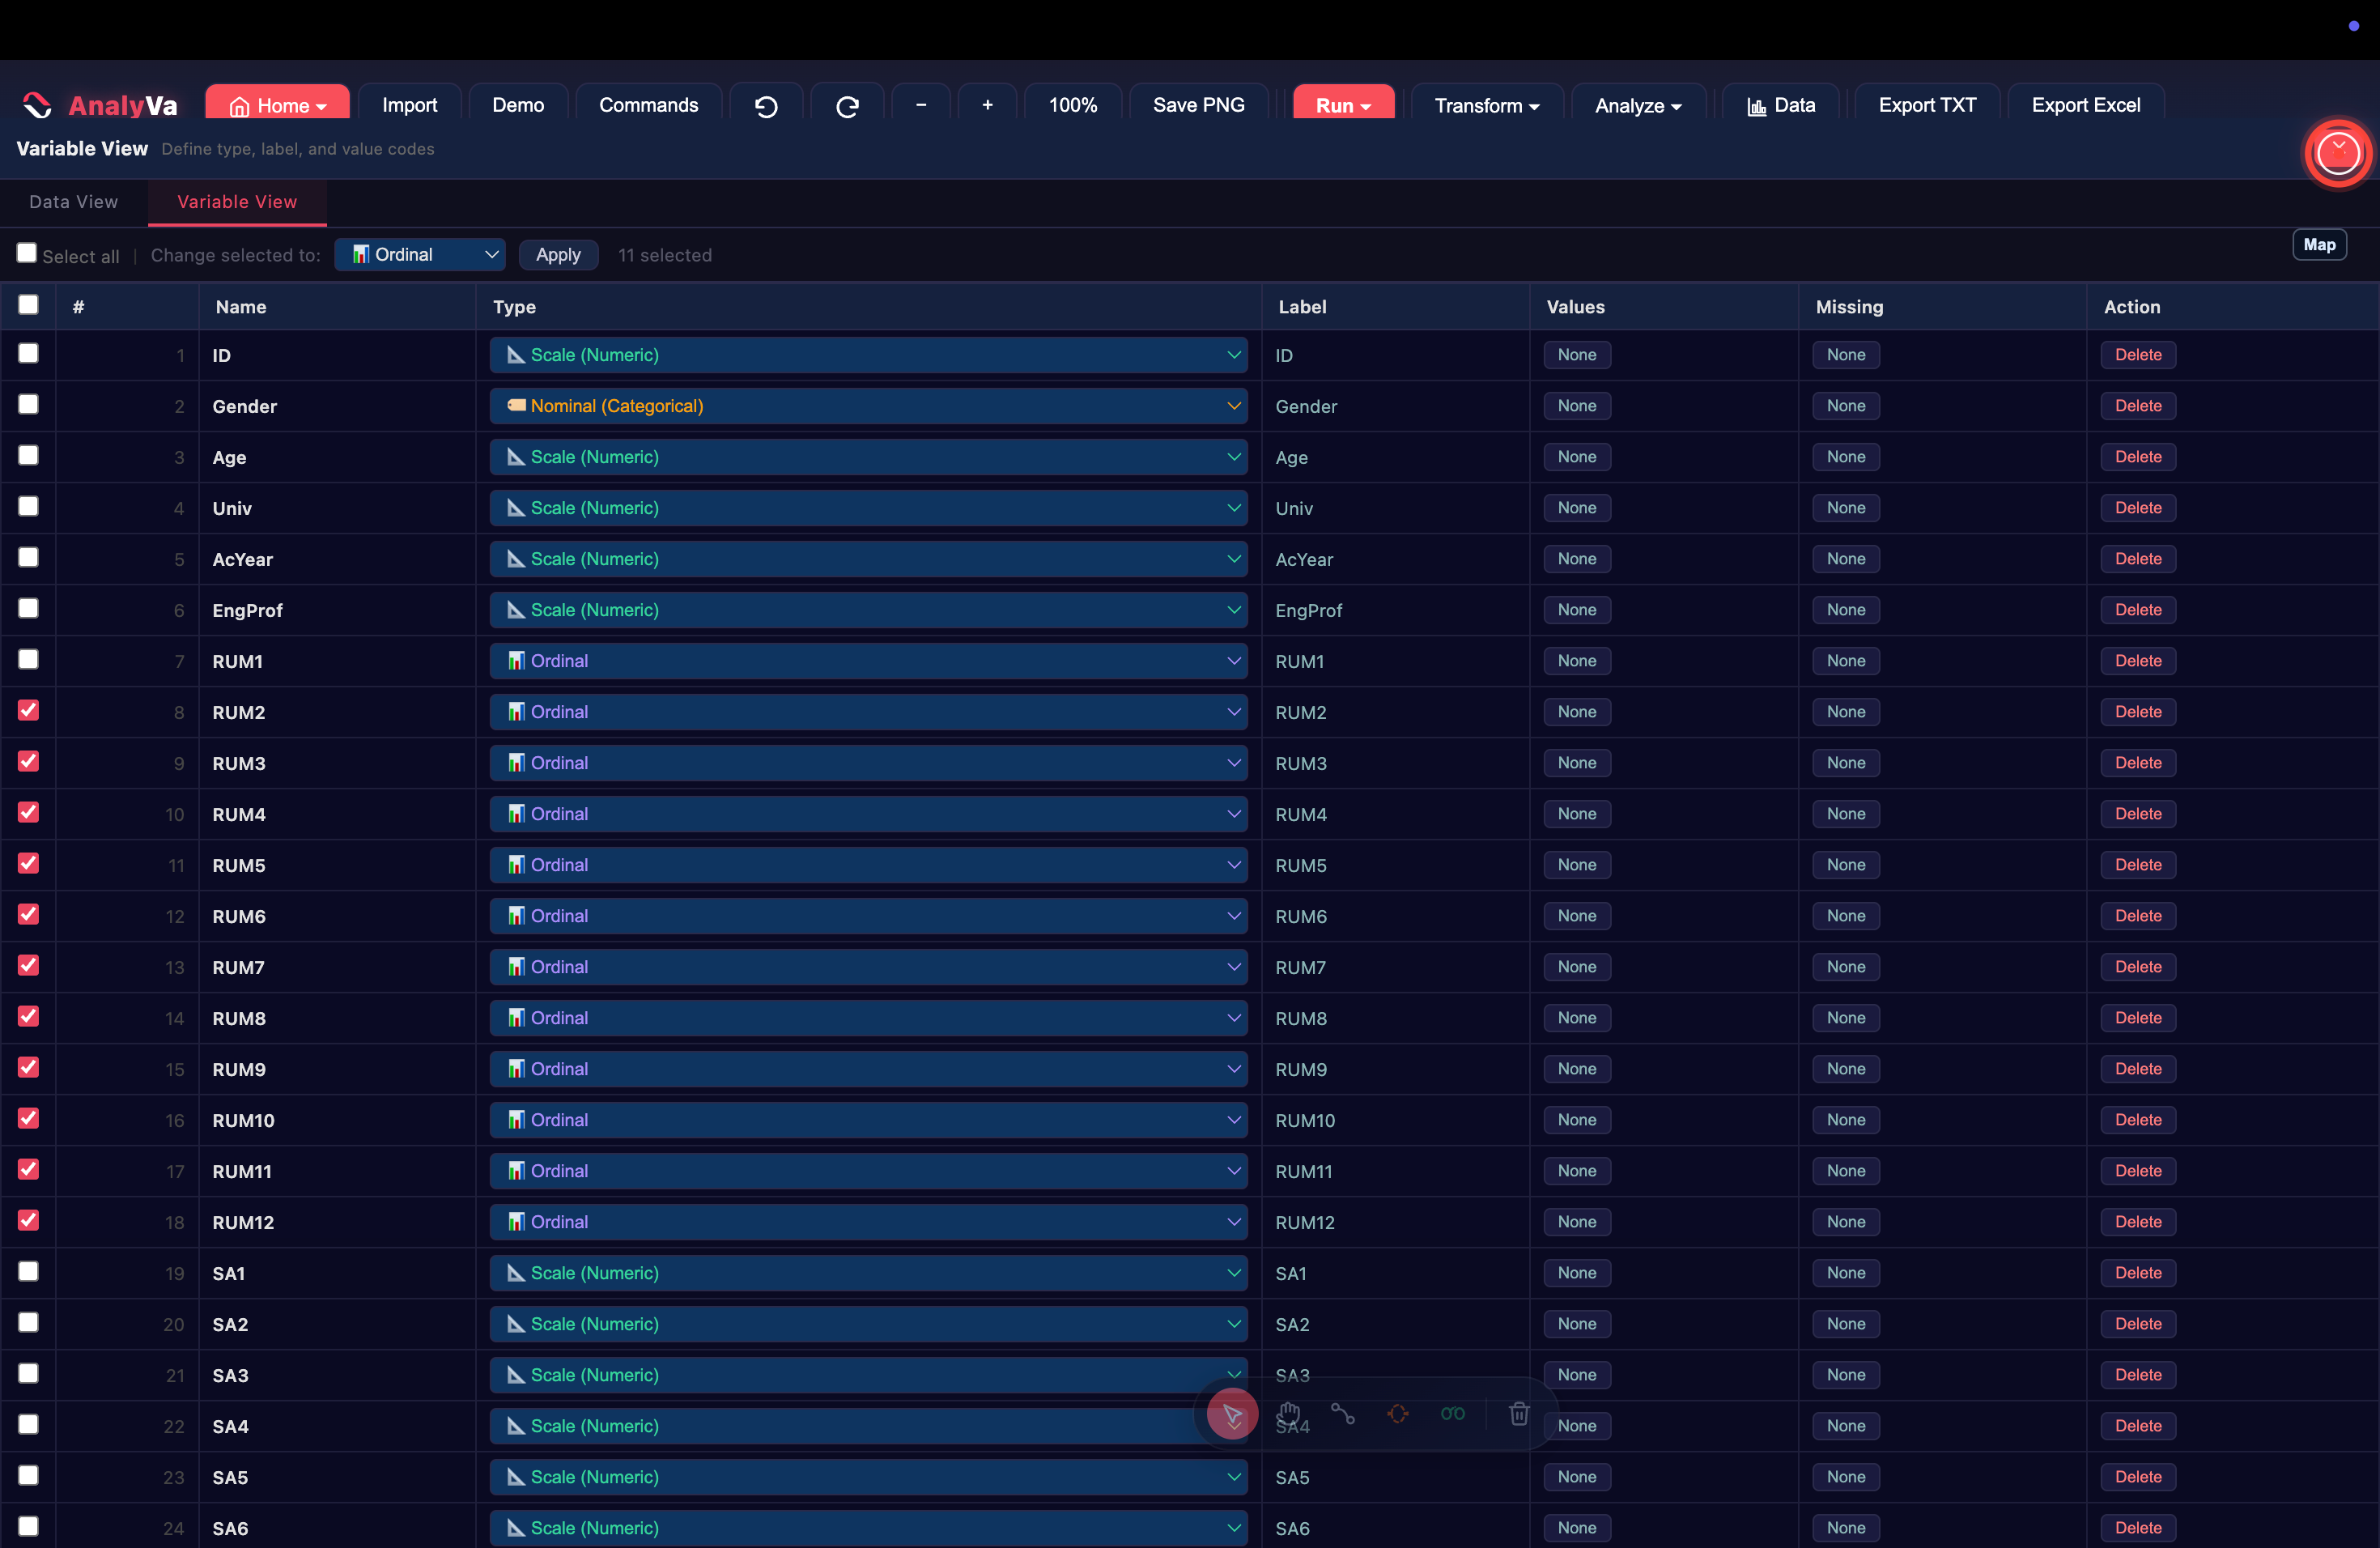The width and height of the screenshot is (2380, 1548).
Task: Open the Type dropdown for SA2
Action: click(x=868, y=1324)
